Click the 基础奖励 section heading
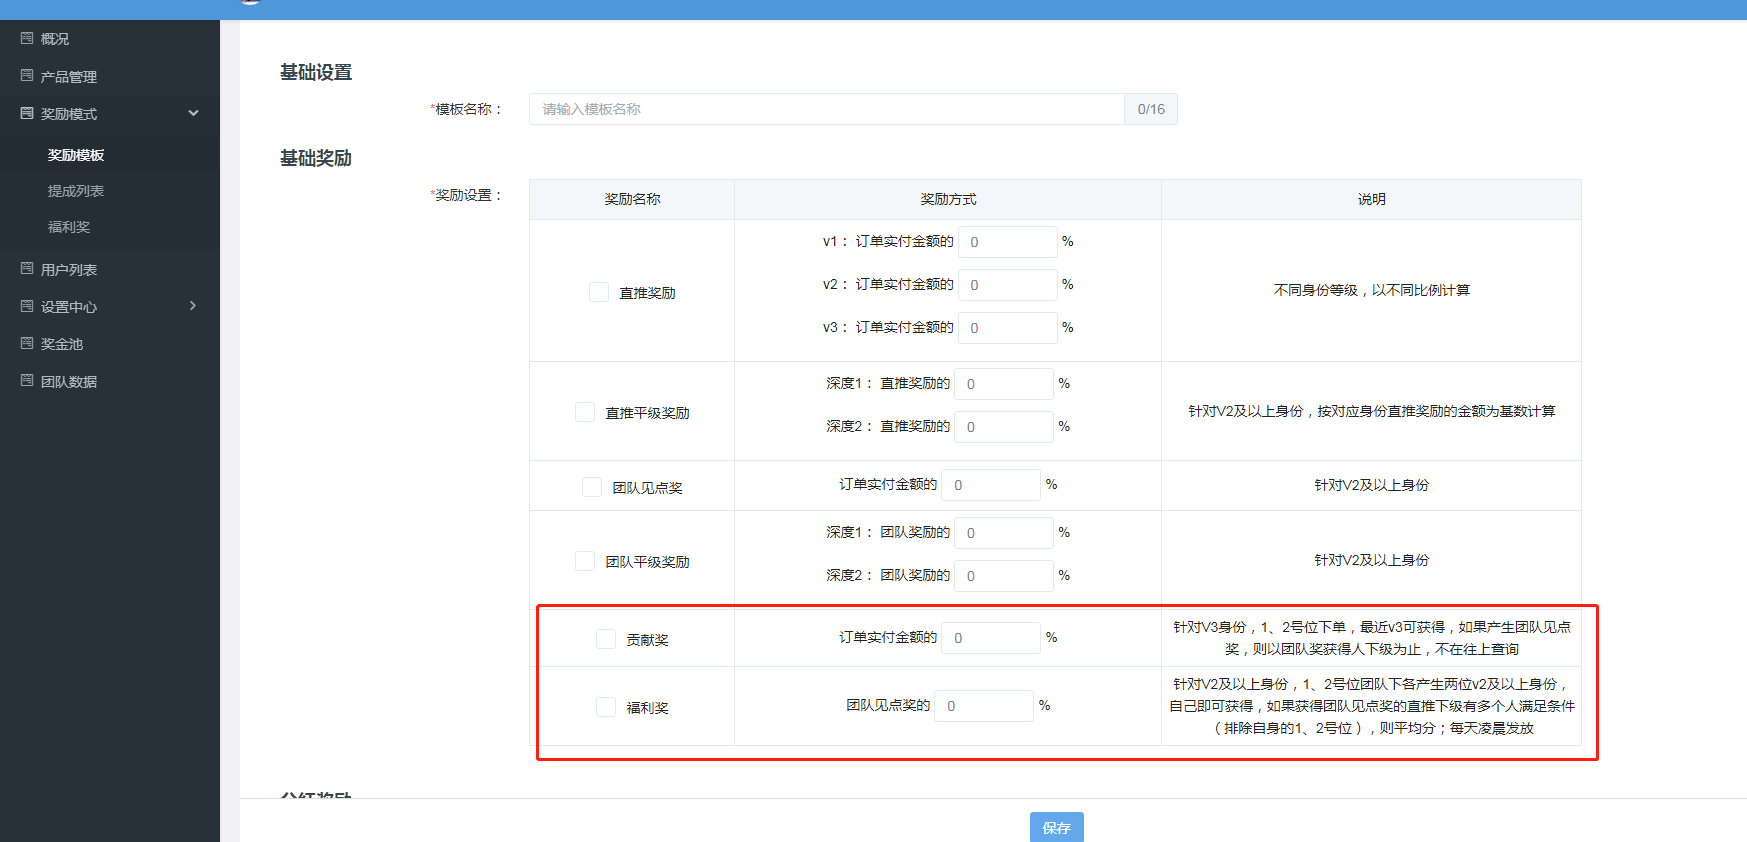 pos(316,158)
